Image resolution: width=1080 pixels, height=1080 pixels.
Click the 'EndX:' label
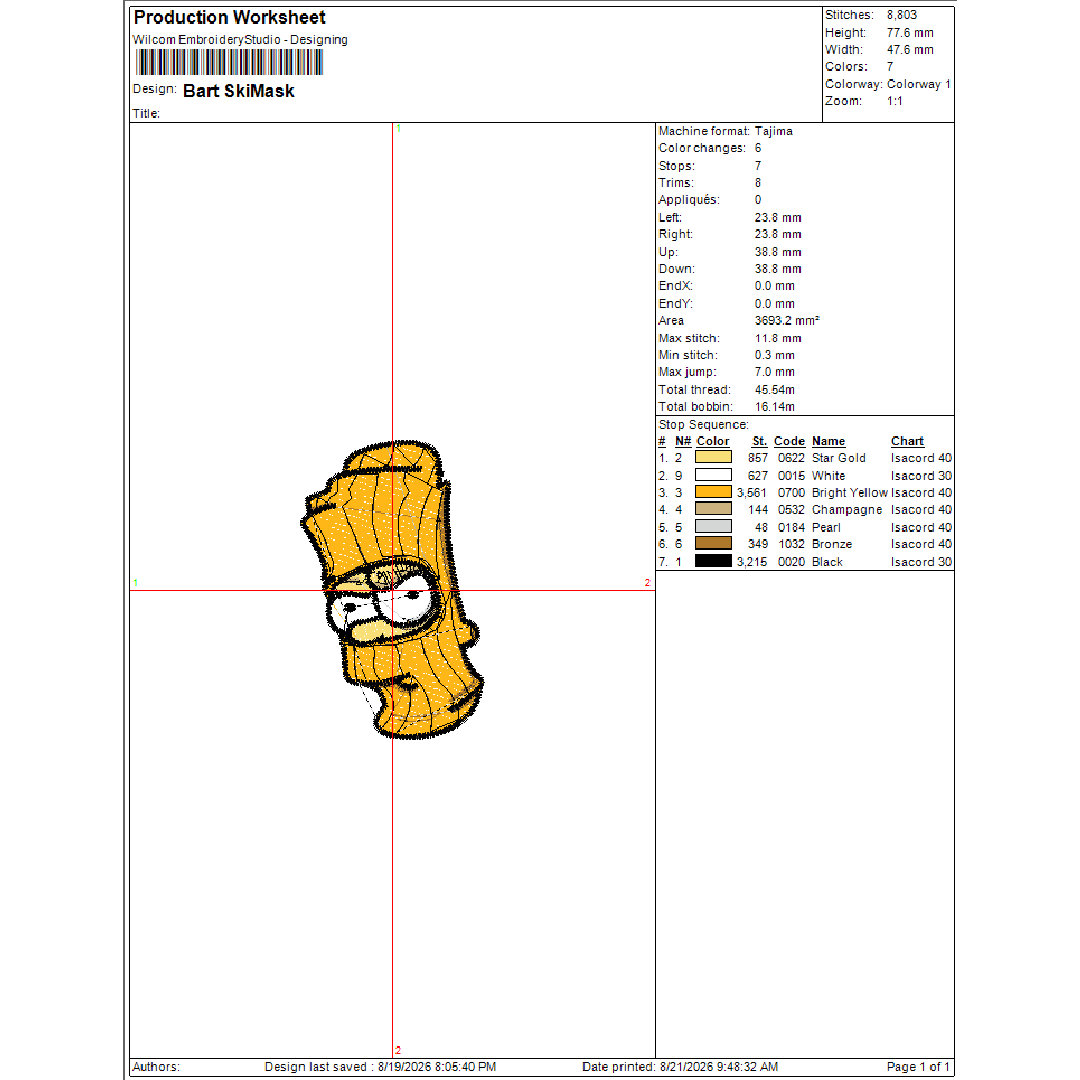(x=676, y=286)
